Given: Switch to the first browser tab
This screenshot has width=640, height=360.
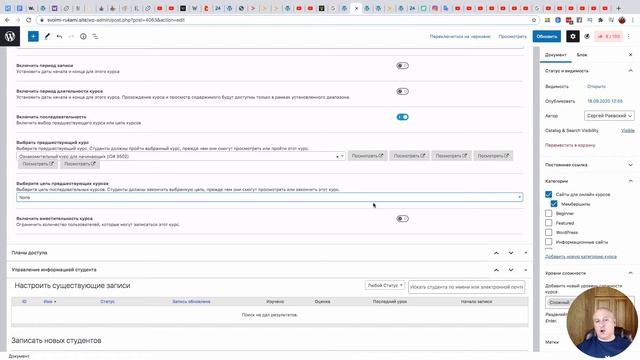Looking at the screenshot, I should 8,8.
